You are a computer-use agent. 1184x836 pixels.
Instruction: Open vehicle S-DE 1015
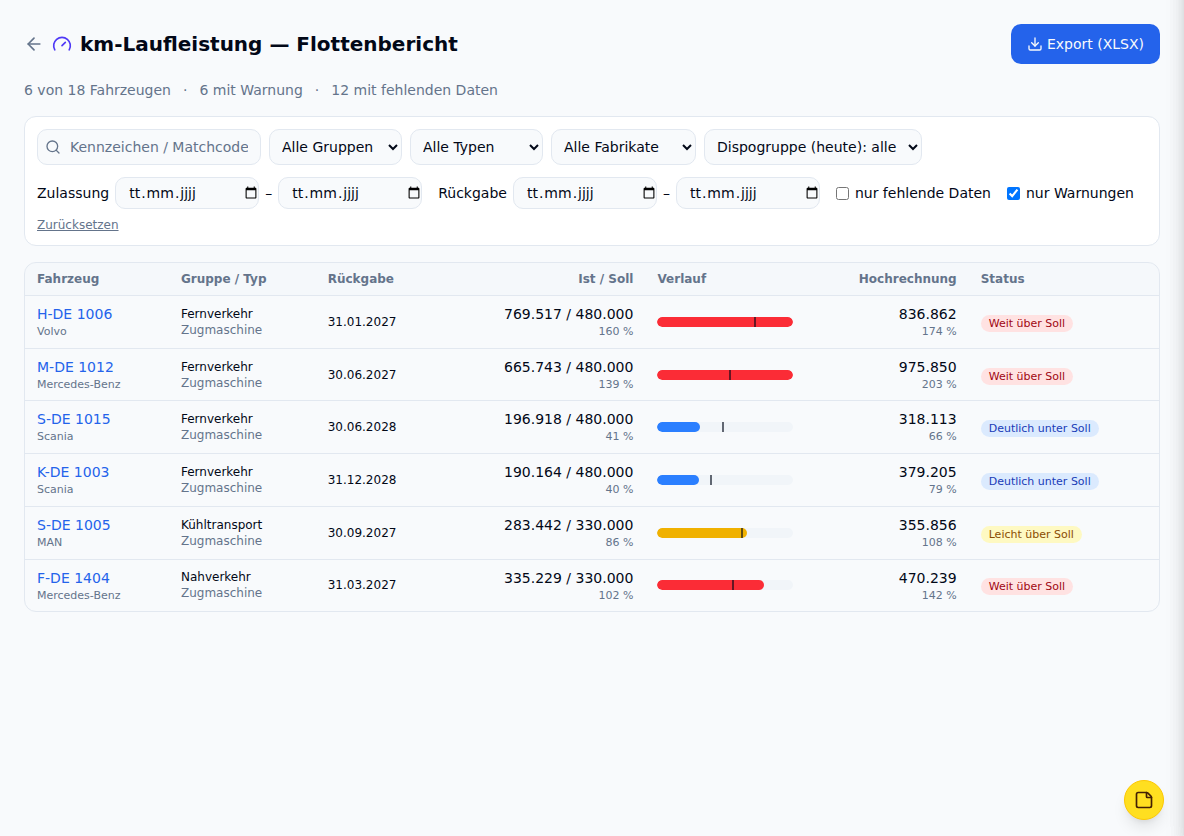(x=74, y=419)
